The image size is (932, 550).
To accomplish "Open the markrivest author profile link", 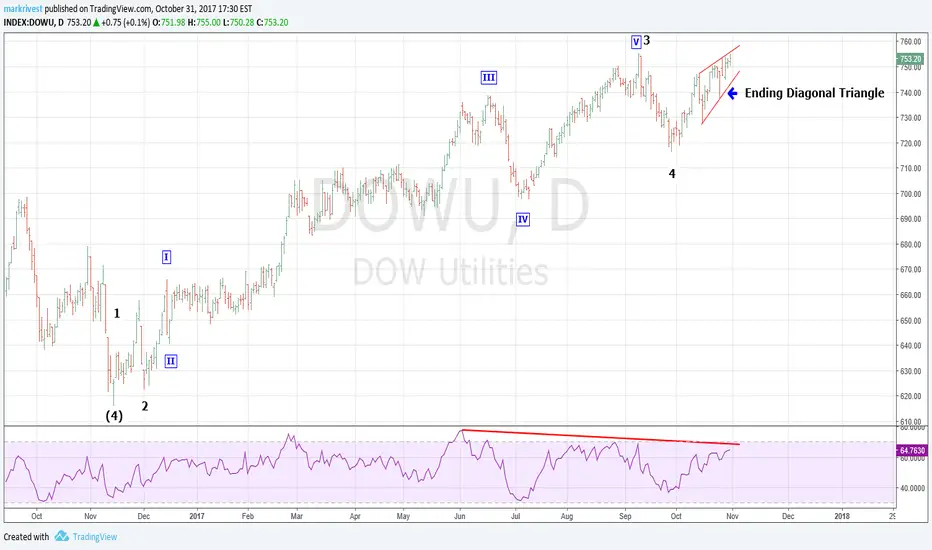I will (x=23, y=9).
